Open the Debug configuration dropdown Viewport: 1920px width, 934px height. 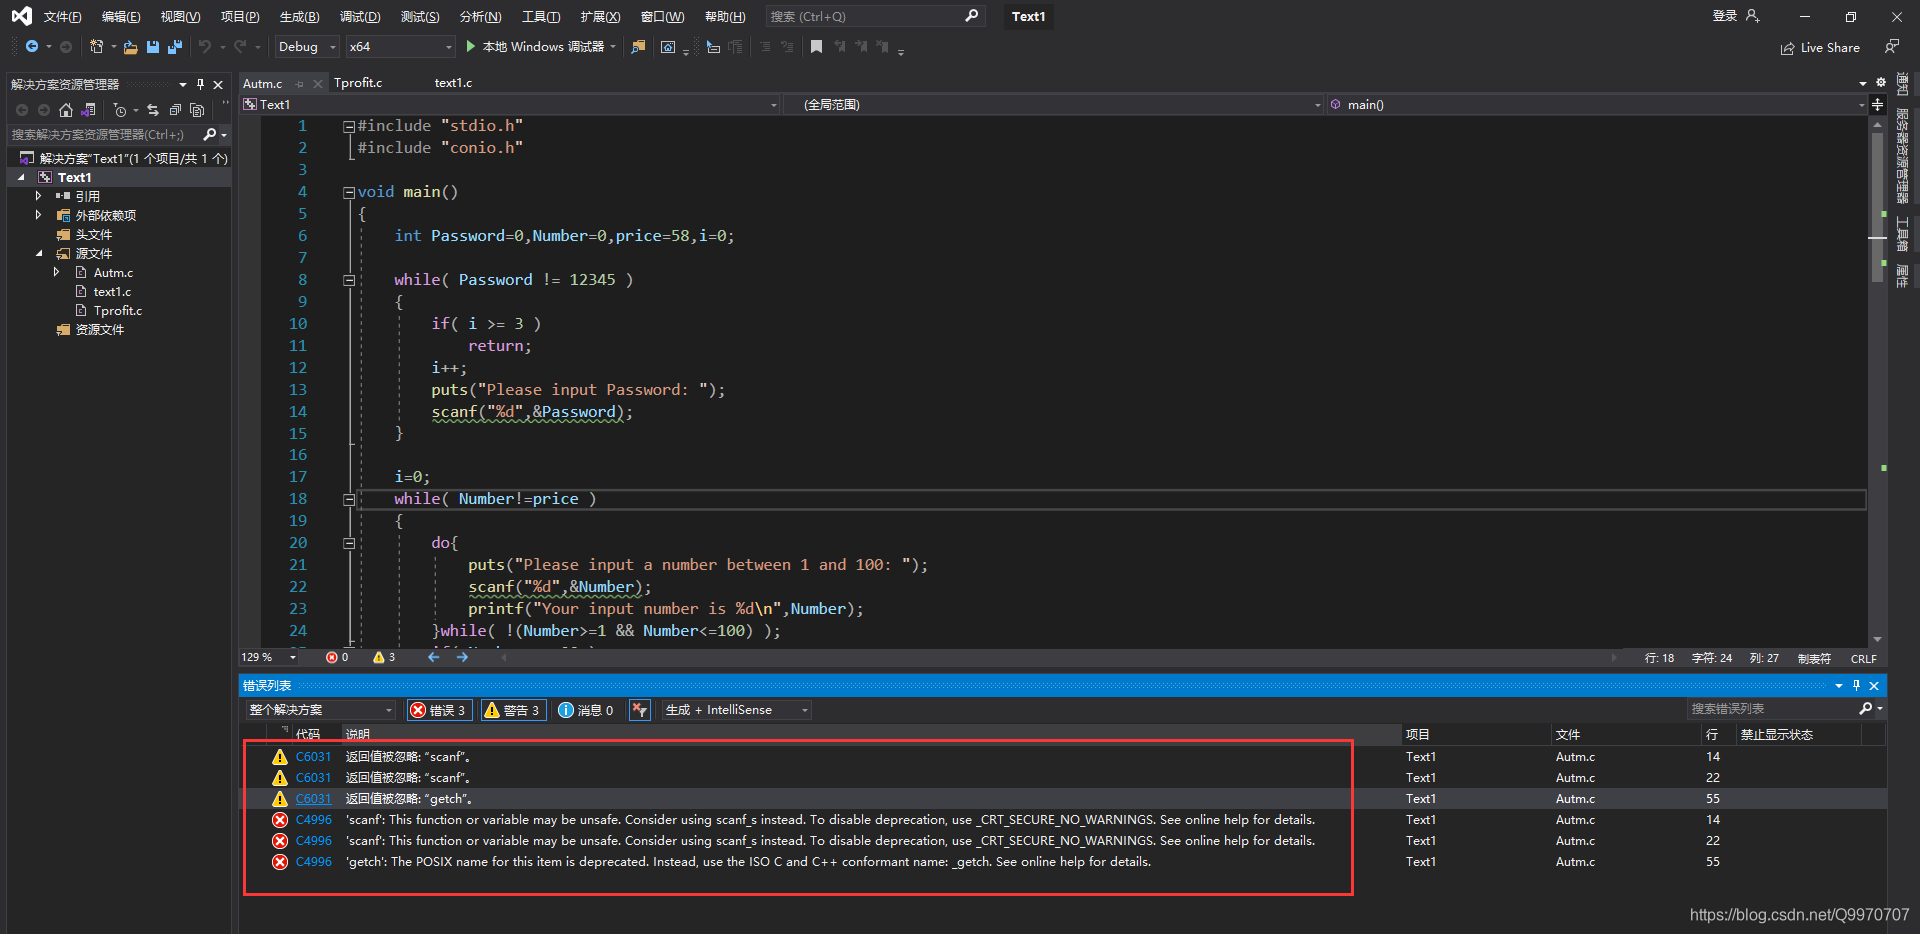pyautogui.click(x=308, y=47)
